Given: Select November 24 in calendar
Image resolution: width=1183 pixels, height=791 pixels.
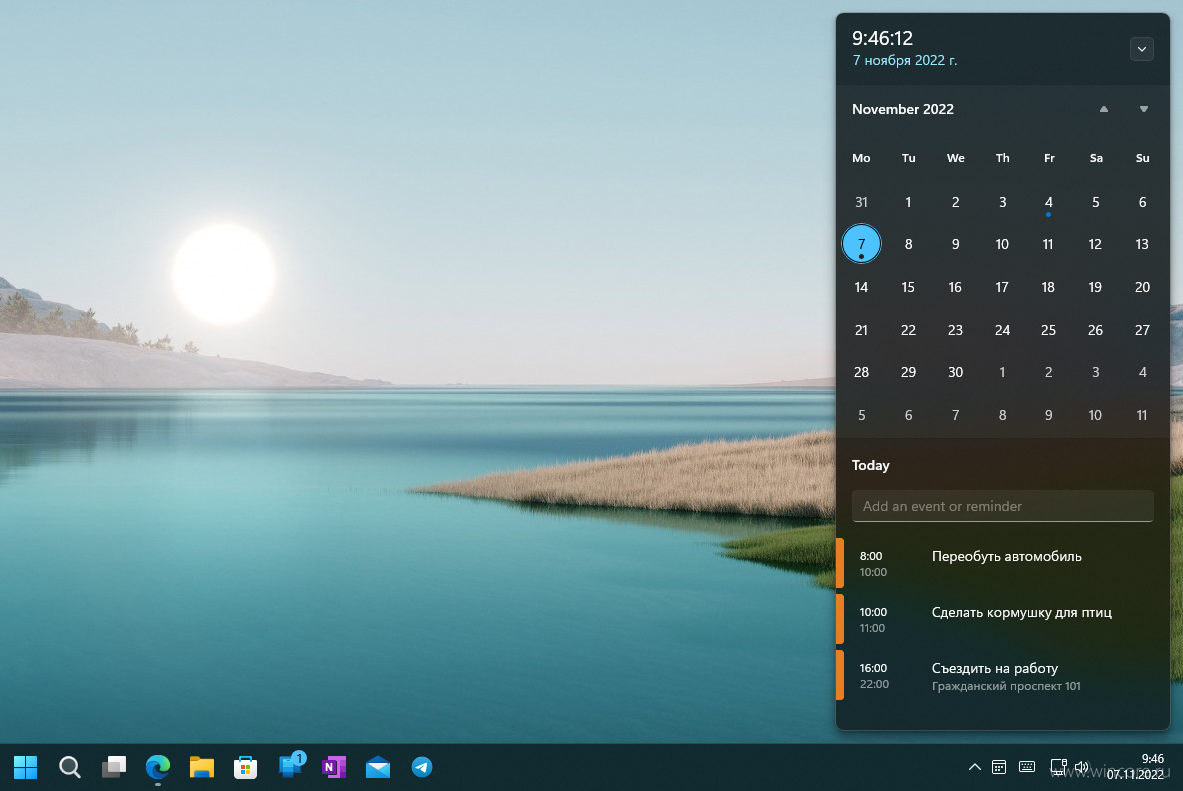Looking at the screenshot, I should pos(1001,330).
